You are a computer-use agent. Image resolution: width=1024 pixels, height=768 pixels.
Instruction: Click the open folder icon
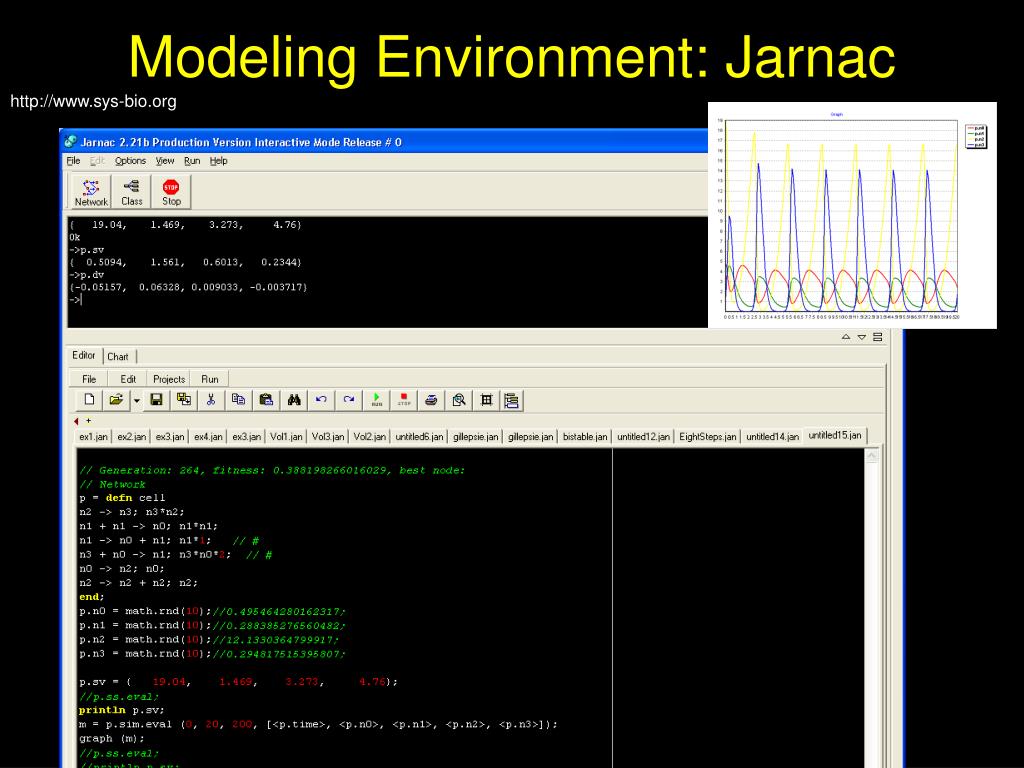(x=116, y=400)
